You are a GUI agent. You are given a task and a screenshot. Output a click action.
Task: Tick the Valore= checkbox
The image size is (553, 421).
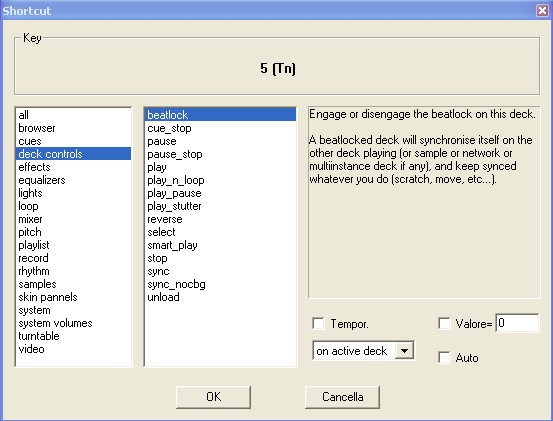pos(444,323)
